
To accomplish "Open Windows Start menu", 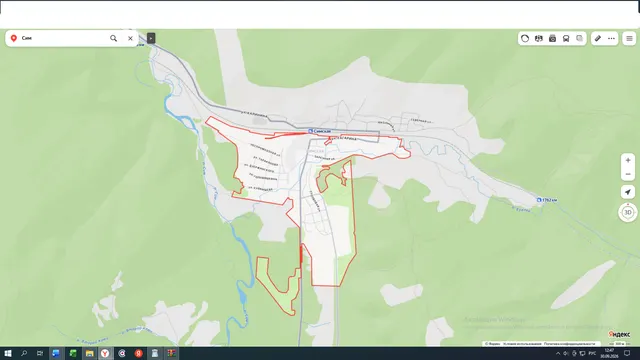I will click(8, 353).
